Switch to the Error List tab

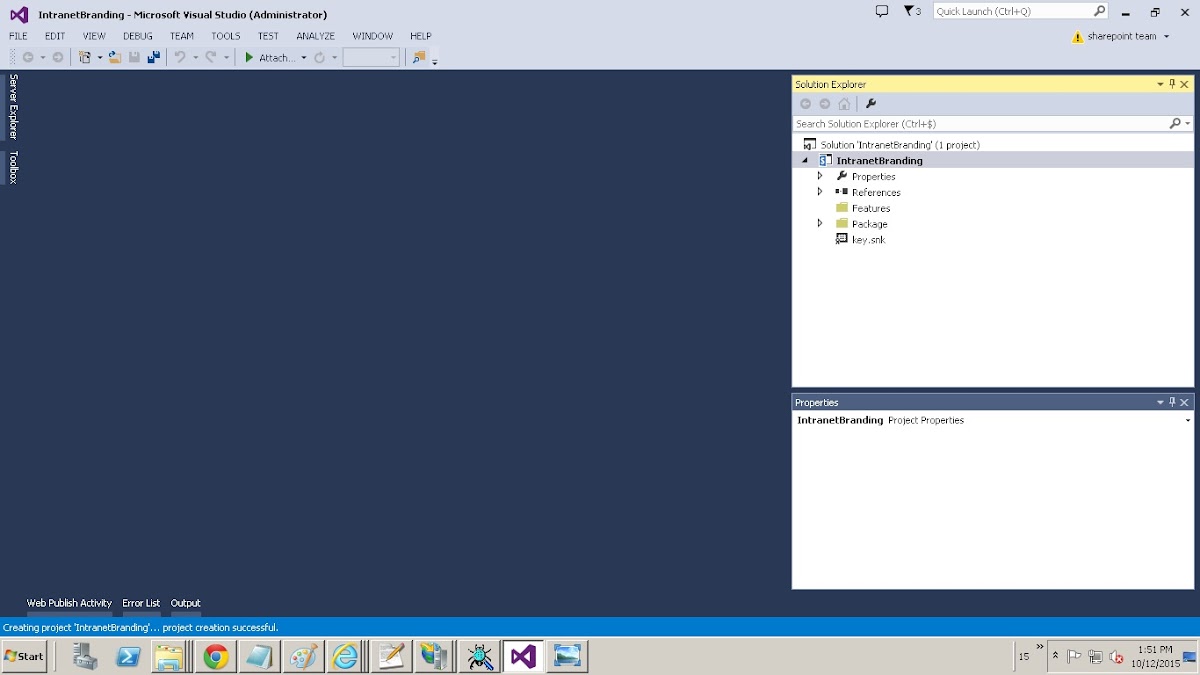141,603
